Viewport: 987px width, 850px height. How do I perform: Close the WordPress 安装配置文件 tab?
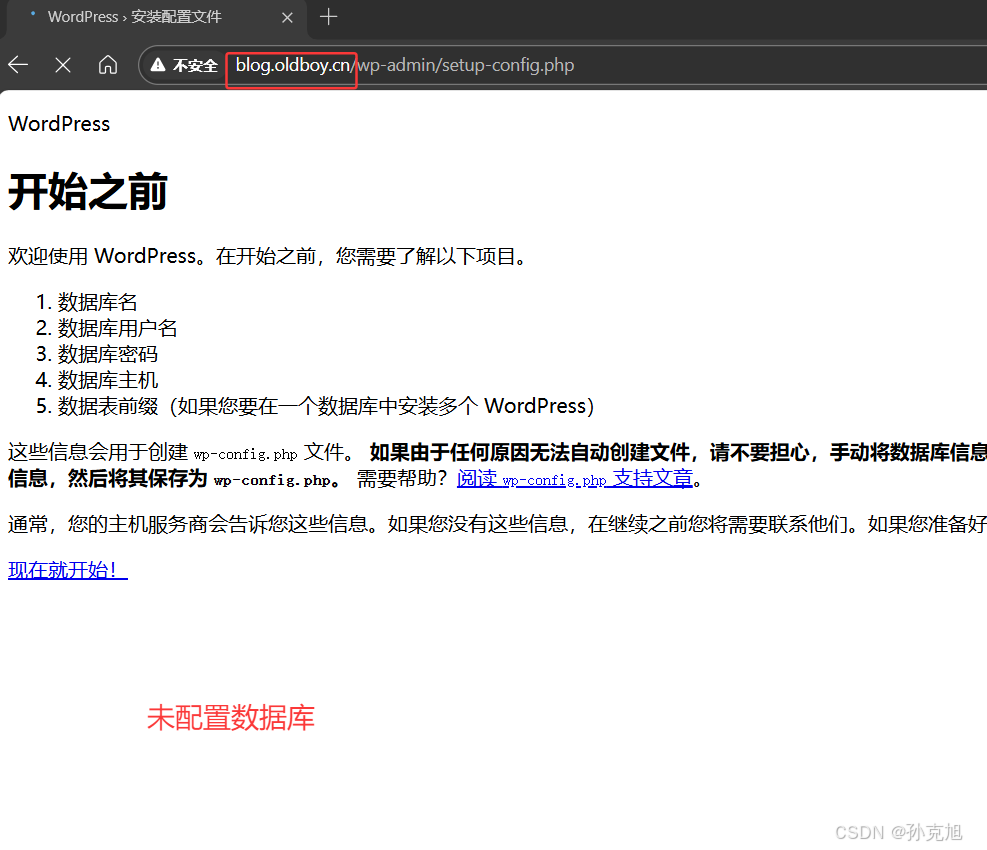pos(288,18)
